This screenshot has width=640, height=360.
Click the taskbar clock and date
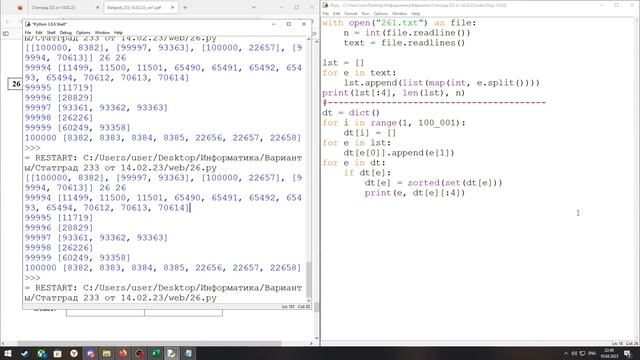pos(609,353)
